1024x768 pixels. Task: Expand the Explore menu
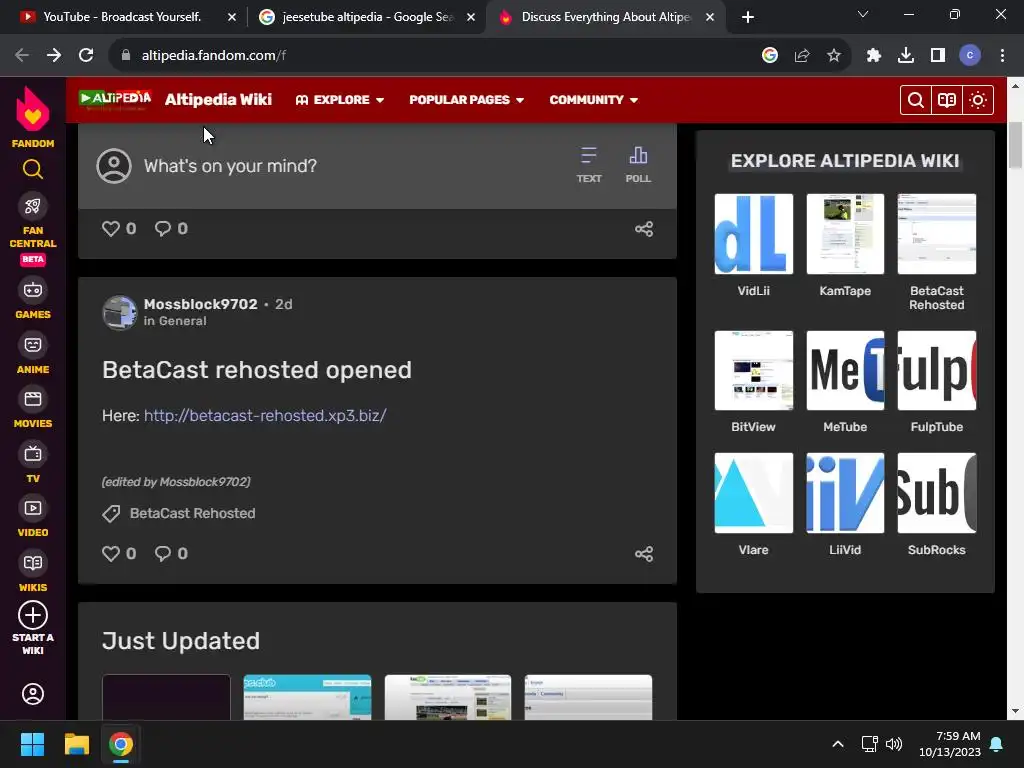pyautogui.click(x=340, y=100)
